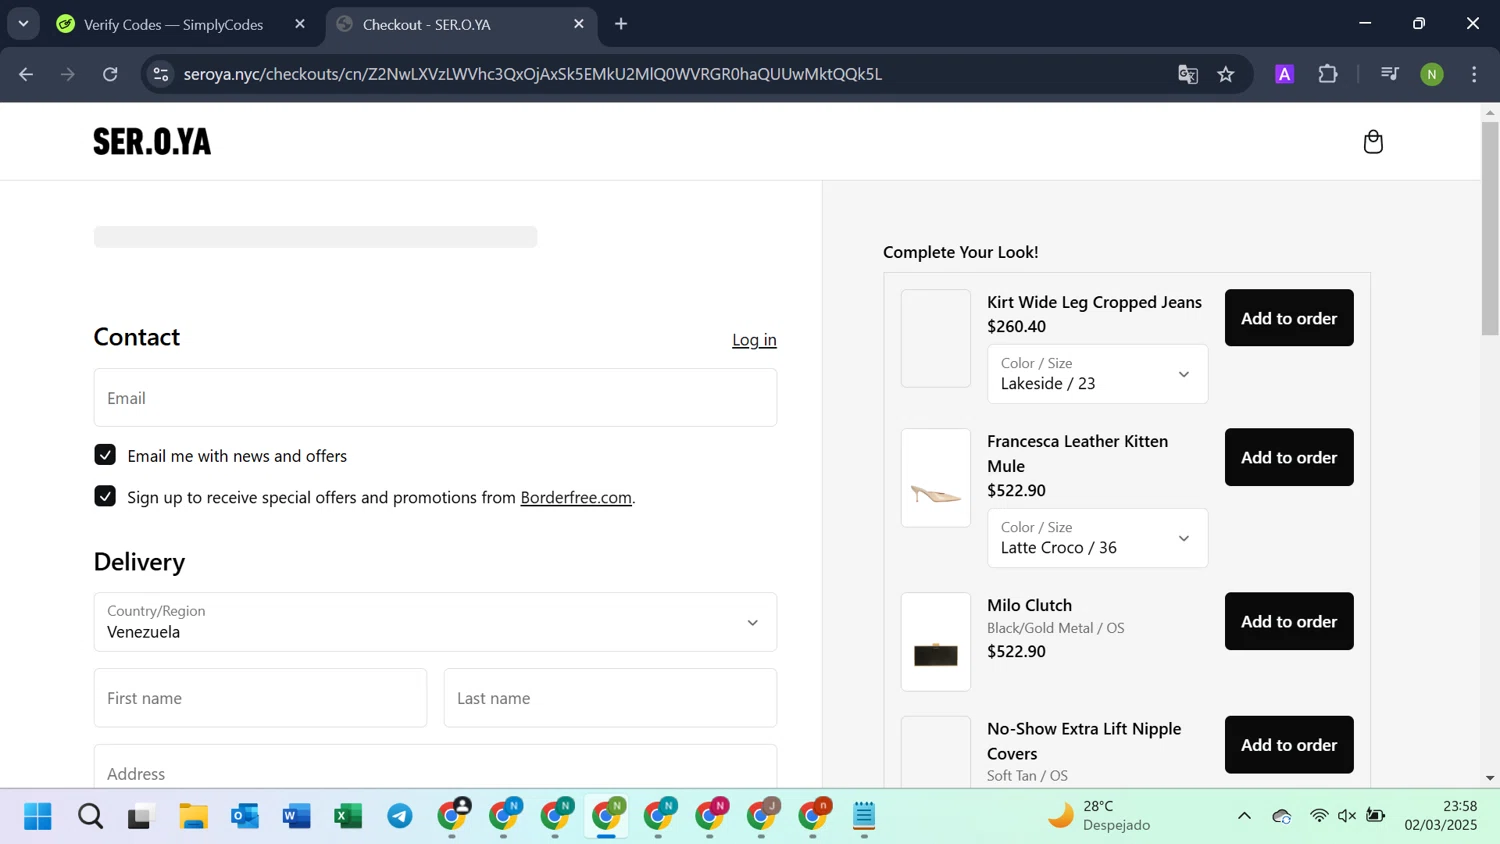
Task: Click the Address input field
Action: point(435,767)
